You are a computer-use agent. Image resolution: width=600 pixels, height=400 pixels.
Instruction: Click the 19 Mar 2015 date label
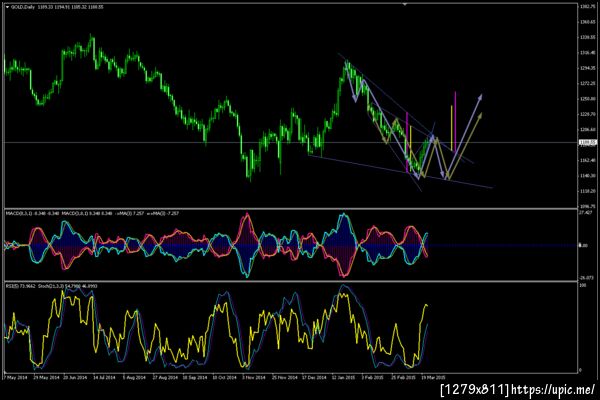pyautogui.click(x=433, y=377)
